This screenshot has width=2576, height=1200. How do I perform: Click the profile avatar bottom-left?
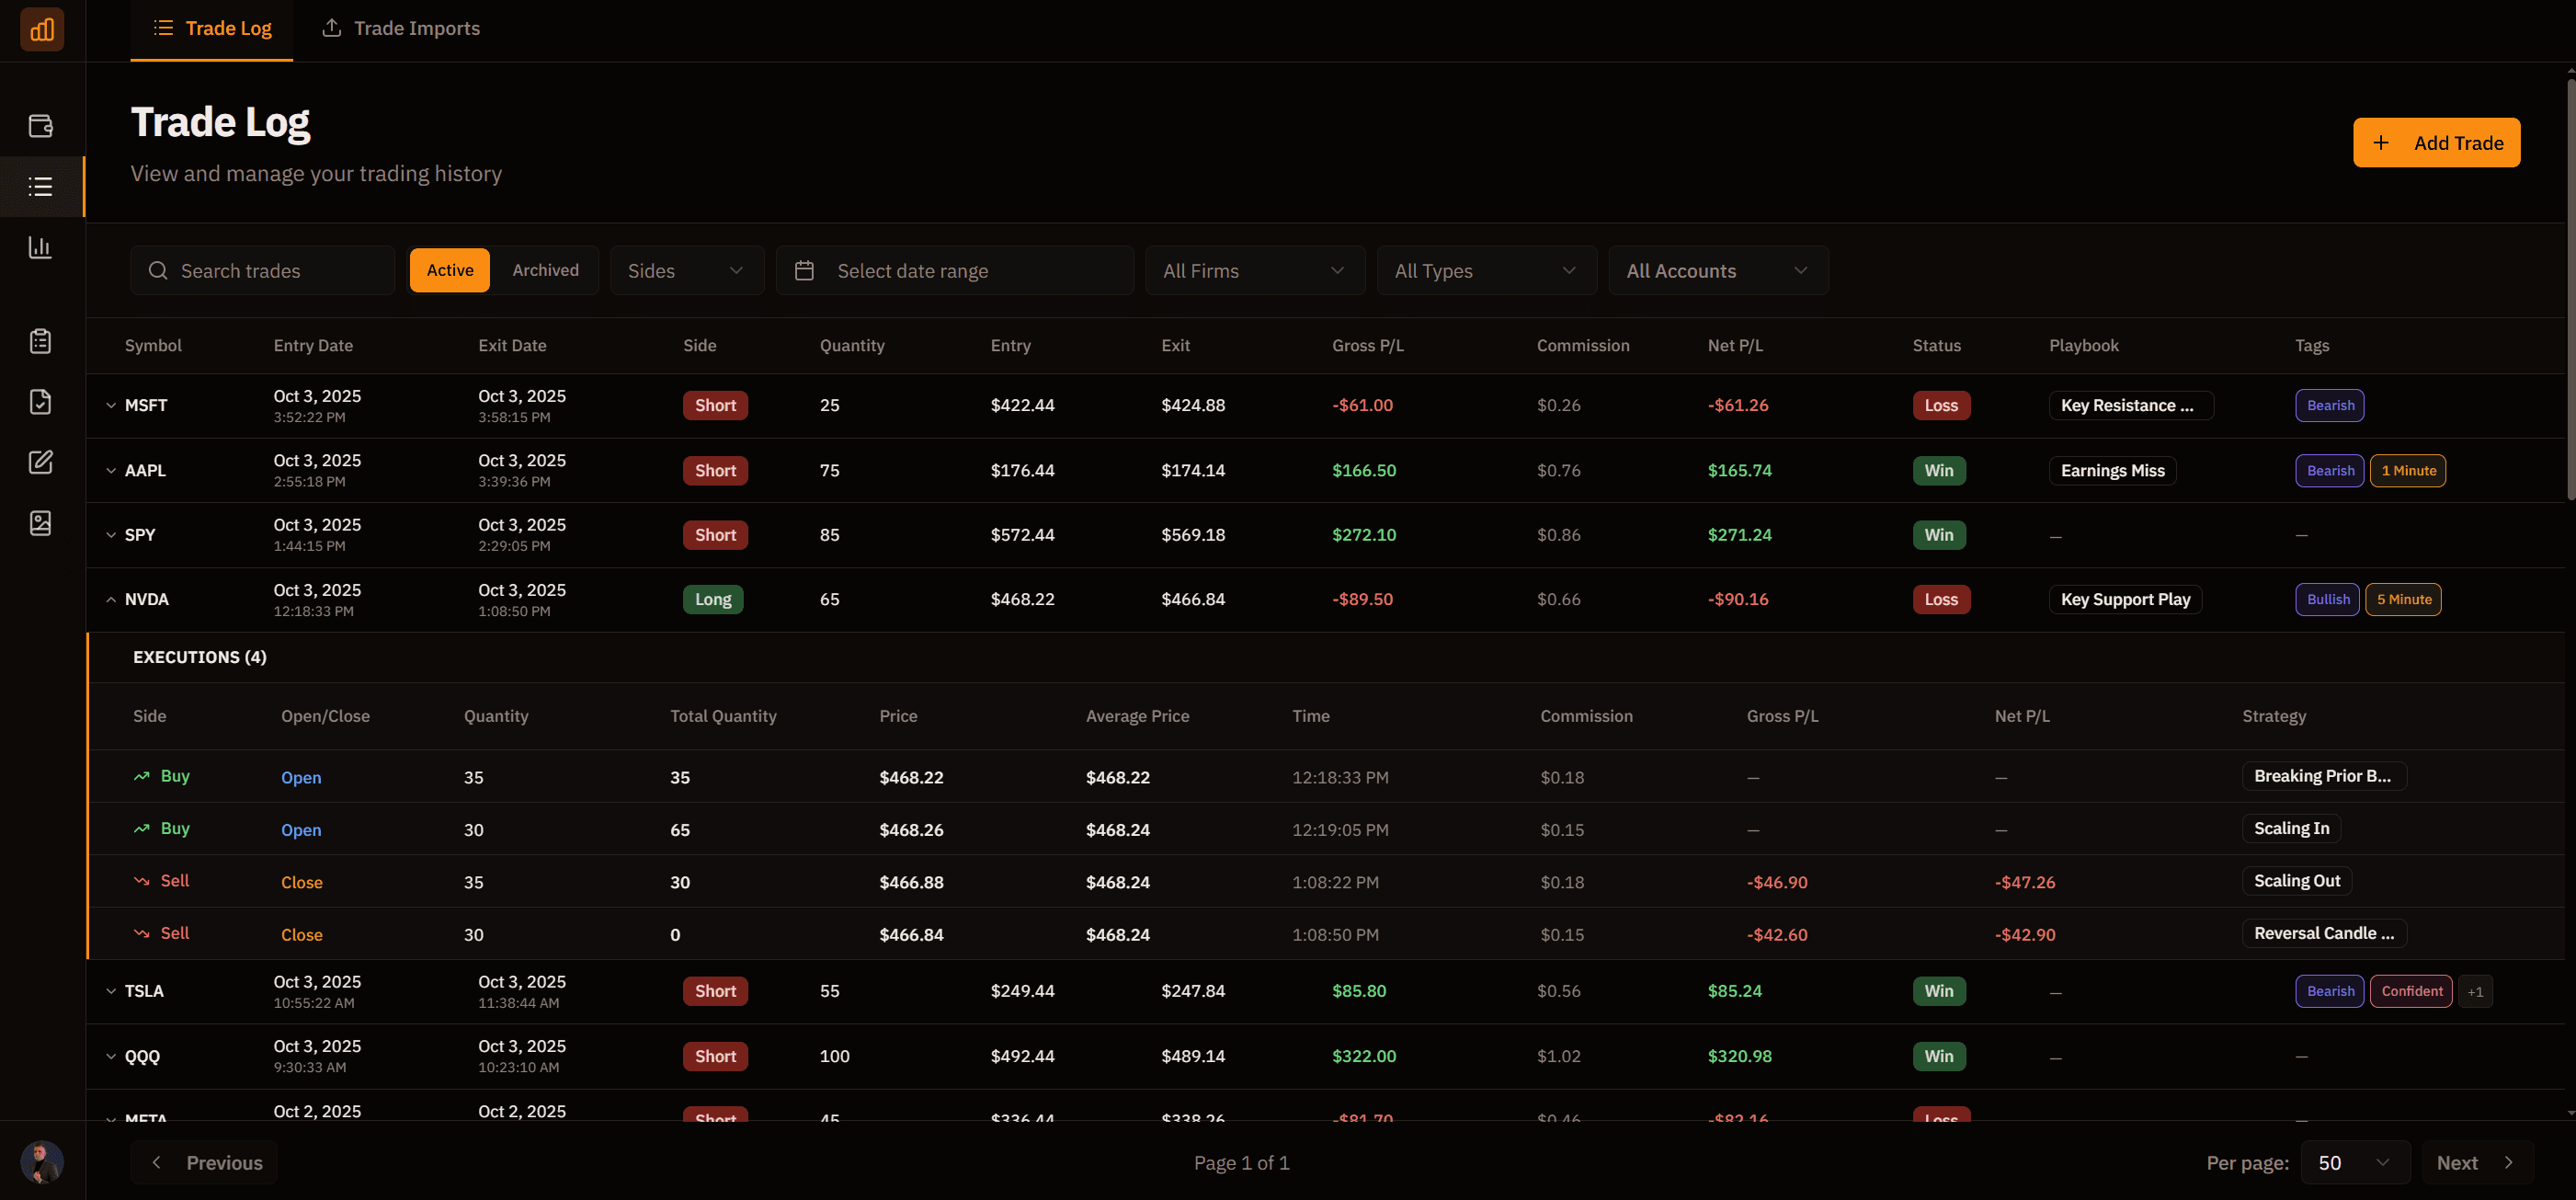tap(40, 1162)
